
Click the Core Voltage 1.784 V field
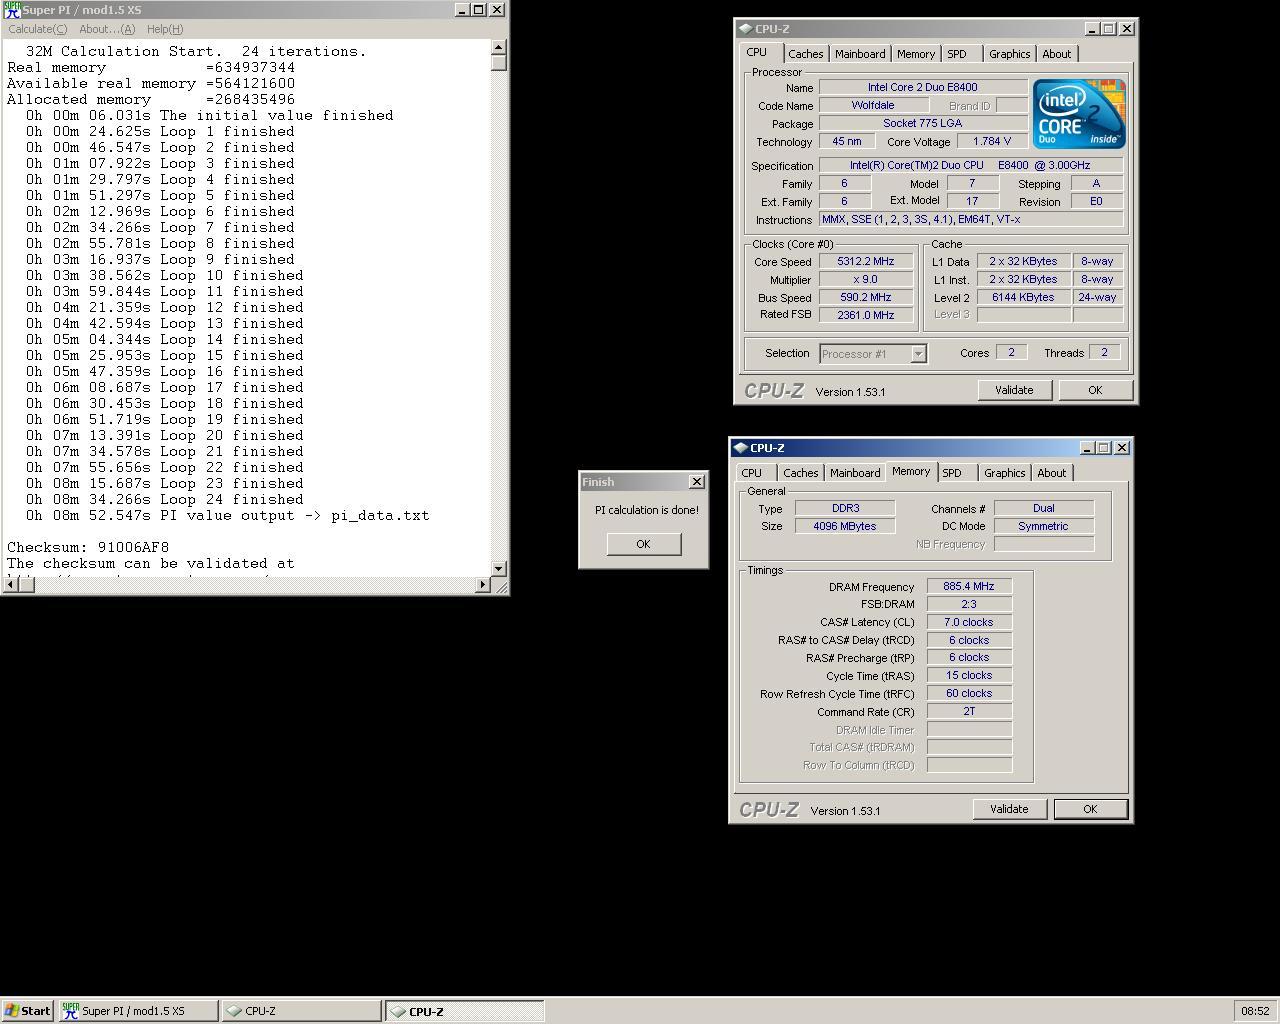click(x=992, y=141)
